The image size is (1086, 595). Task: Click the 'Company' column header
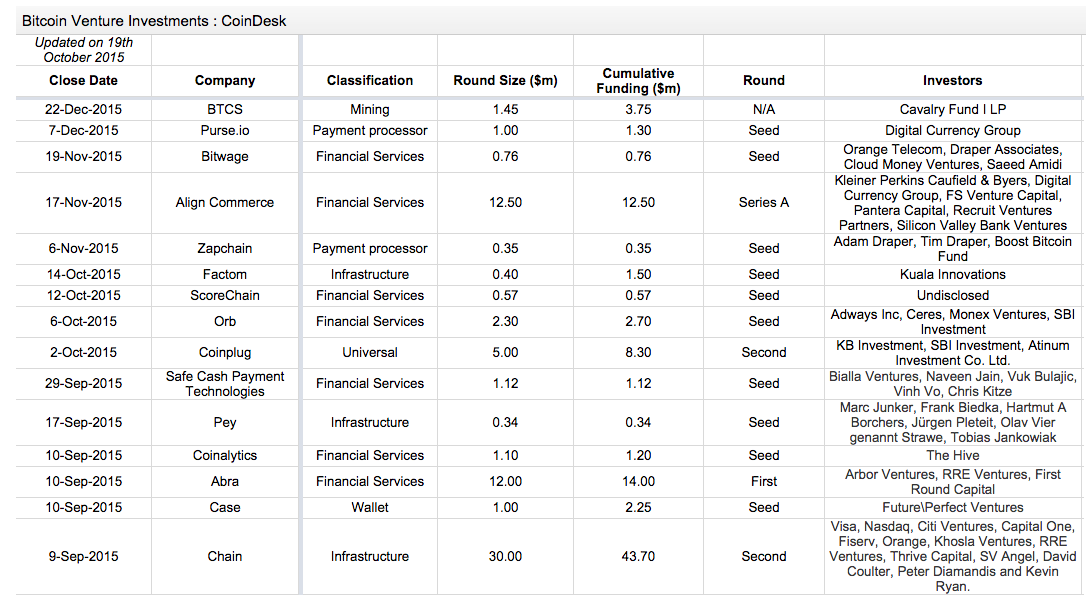(x=225, y=80)
